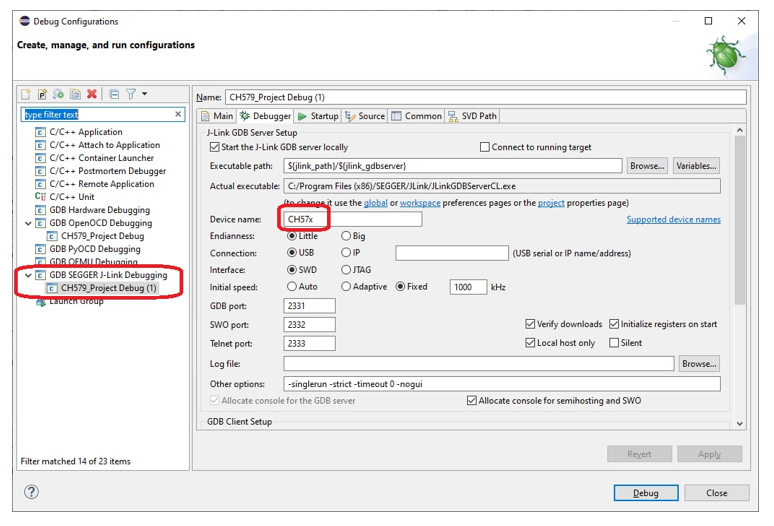
Task: Clear the filter text with X icon
Action: click(x=178, y=114)
